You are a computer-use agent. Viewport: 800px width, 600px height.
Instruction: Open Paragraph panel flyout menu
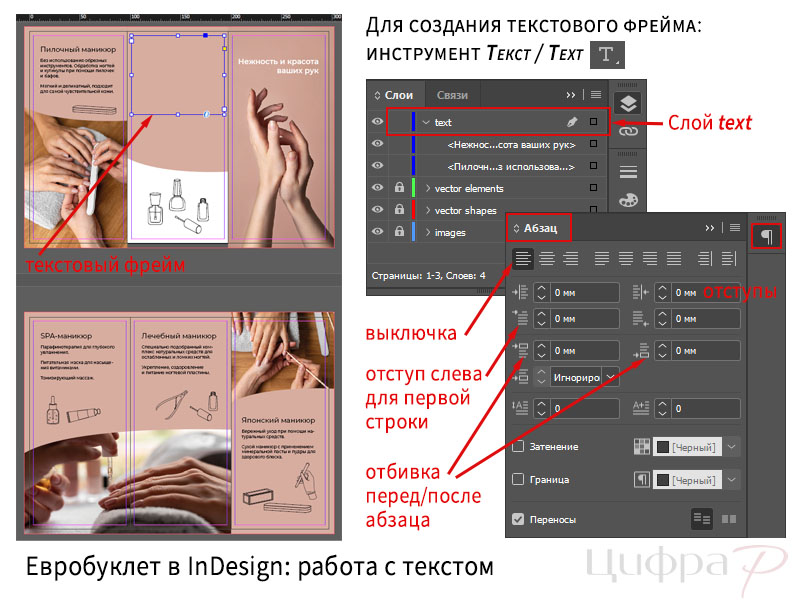tap(735, 228)
